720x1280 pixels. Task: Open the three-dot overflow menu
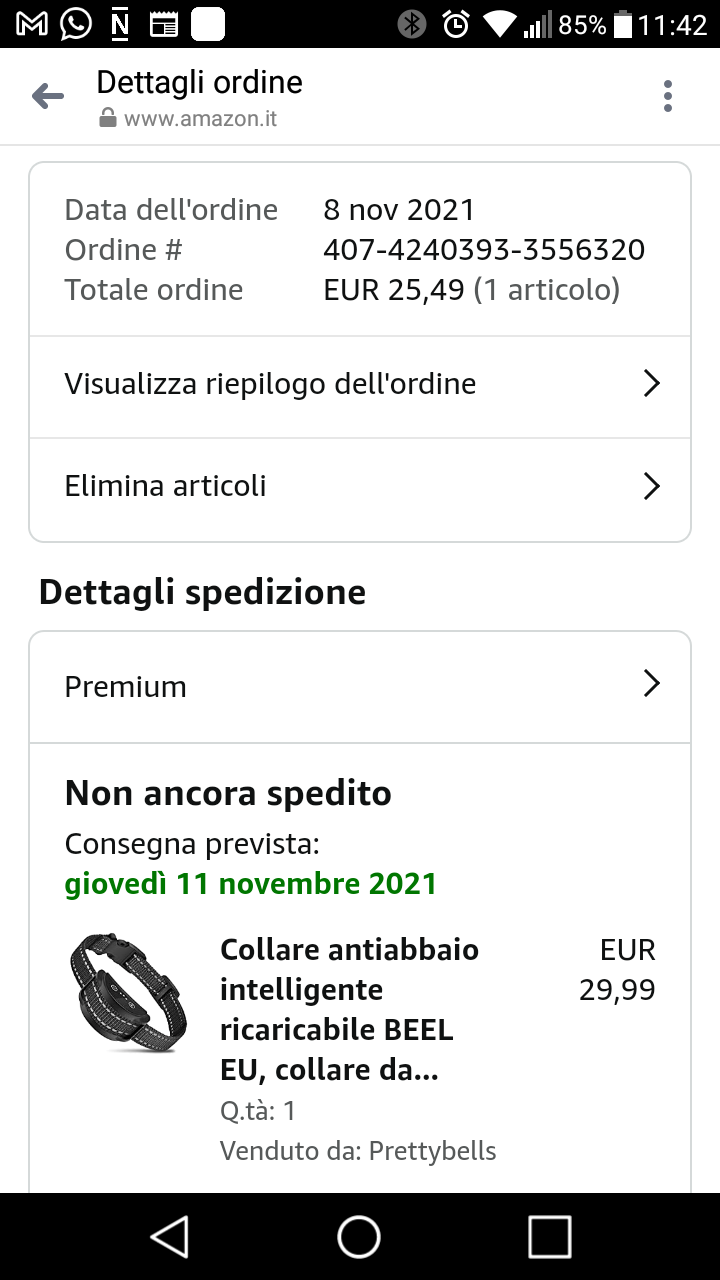[667, 96]
